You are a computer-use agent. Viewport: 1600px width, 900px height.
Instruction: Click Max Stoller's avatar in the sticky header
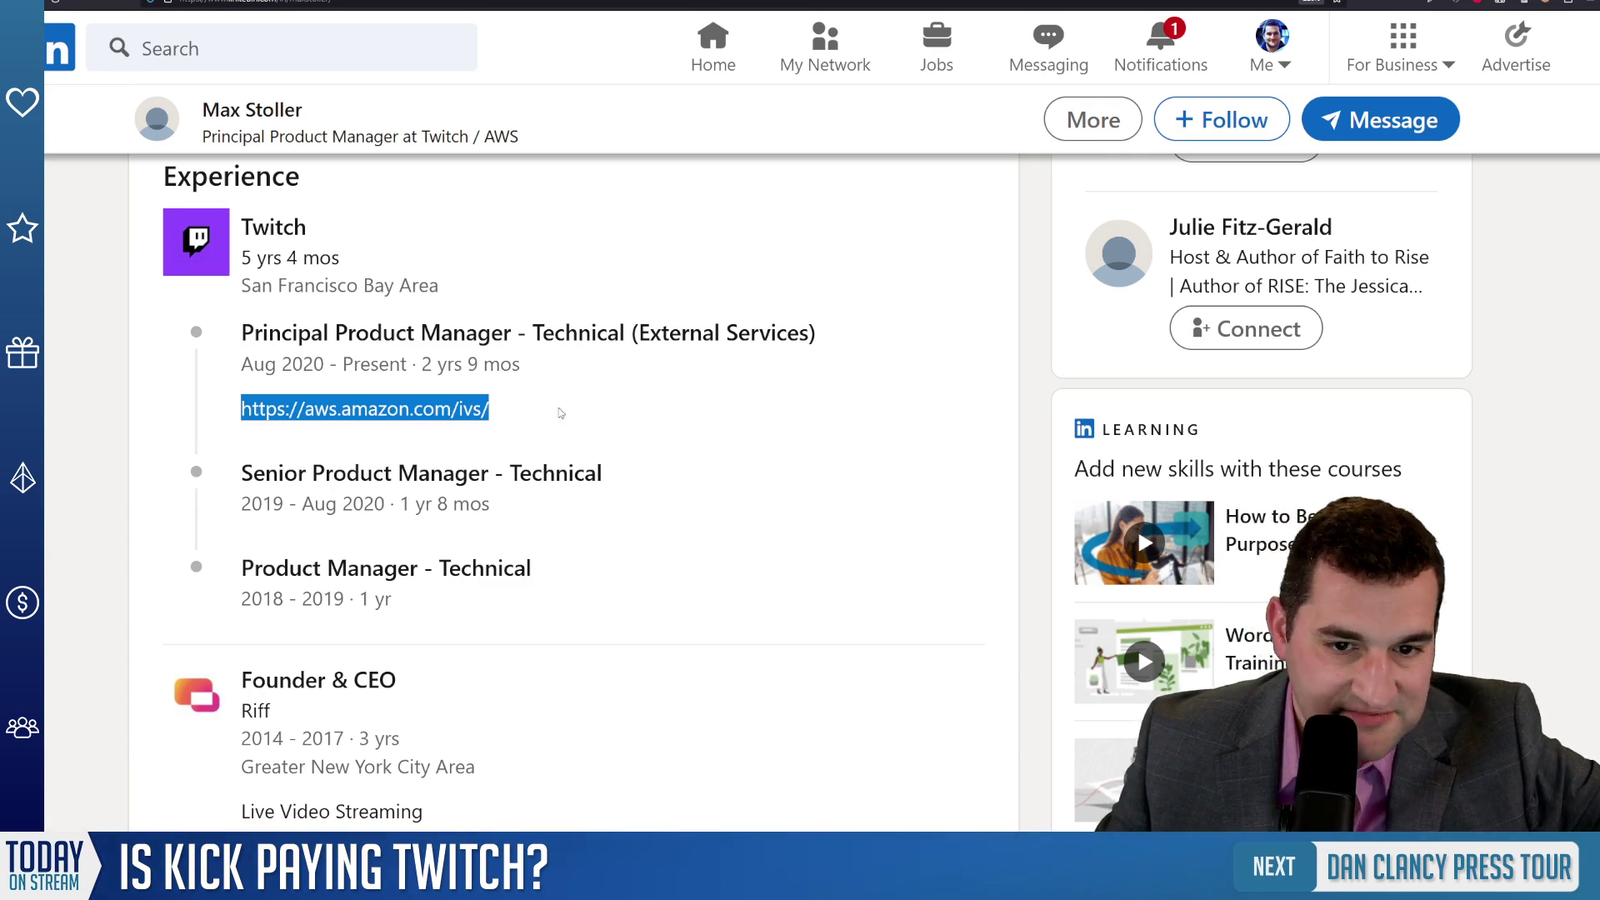coord(157,120)
